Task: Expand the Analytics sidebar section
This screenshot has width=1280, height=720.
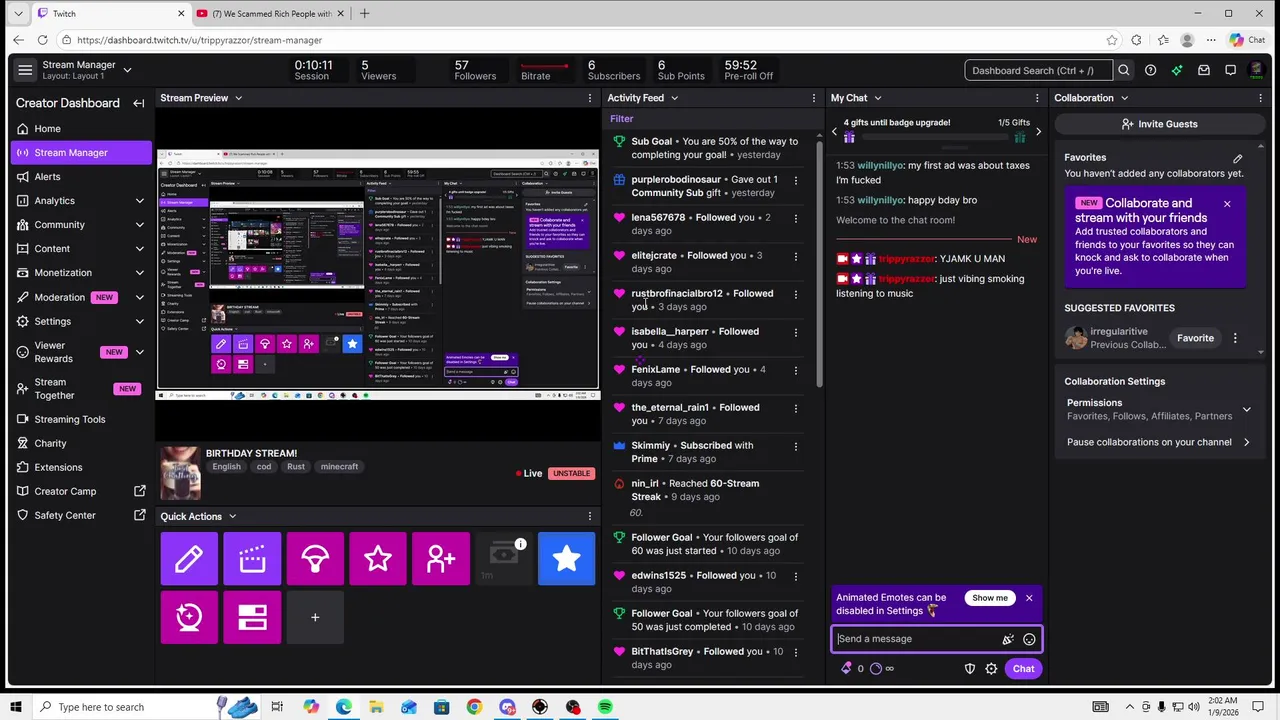Action: point(139,201)
